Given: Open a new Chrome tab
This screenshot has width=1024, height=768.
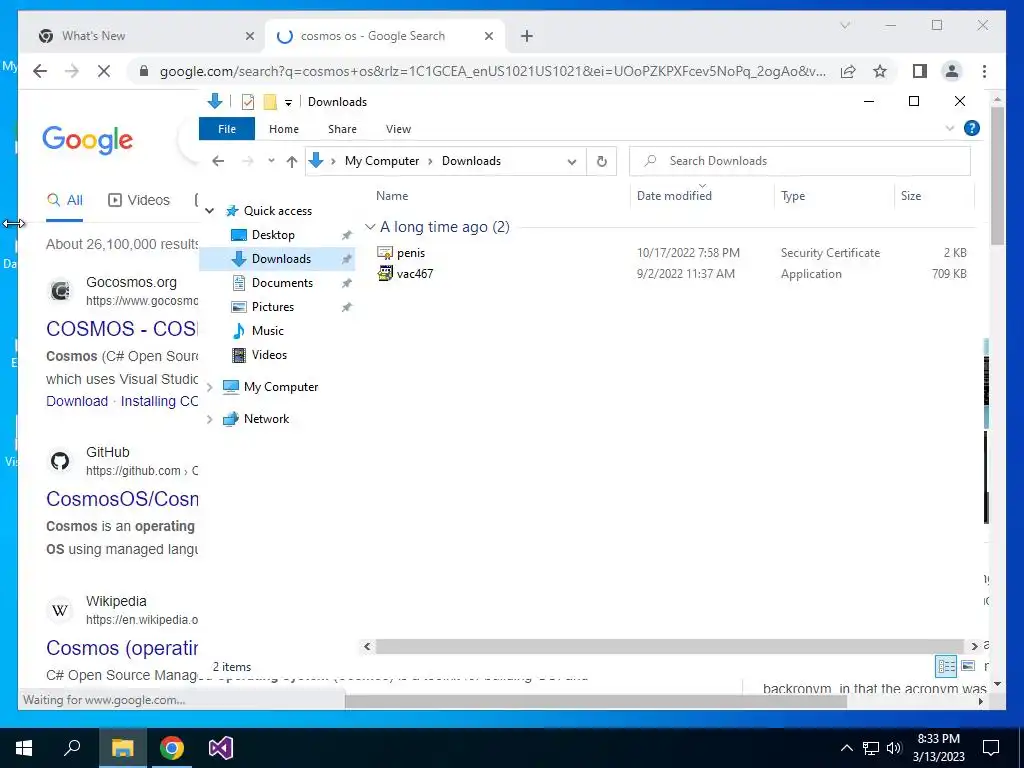Looking at the screenshot, I should click(x=527, y=36).
